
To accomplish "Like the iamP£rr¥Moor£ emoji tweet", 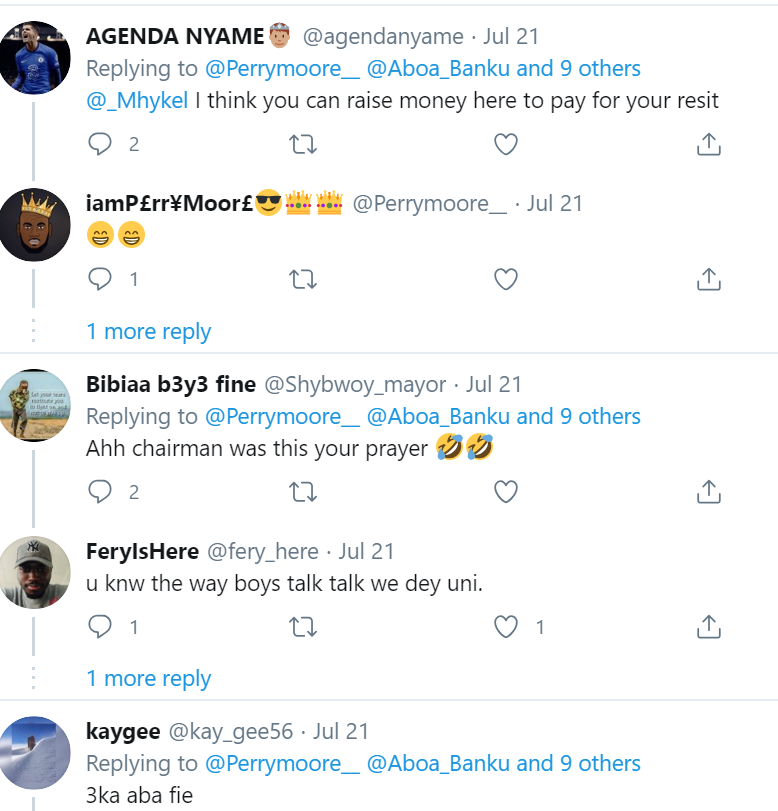I will tap(506, 280).
